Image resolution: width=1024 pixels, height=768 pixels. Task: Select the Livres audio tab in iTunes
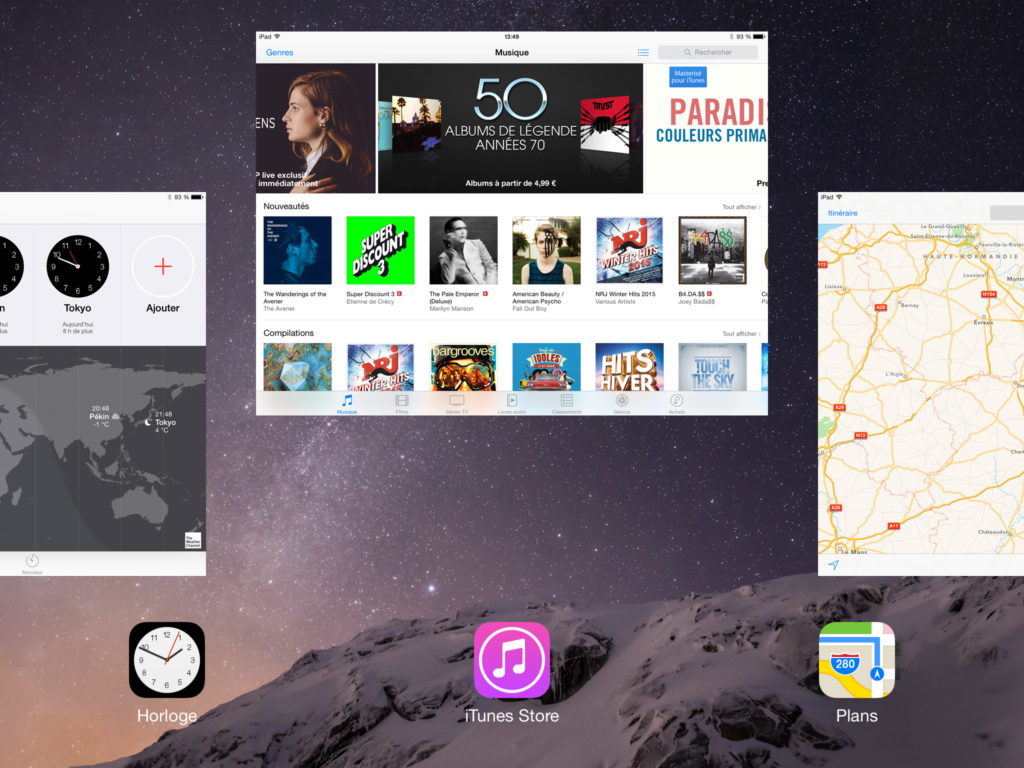tap(511, 404)
